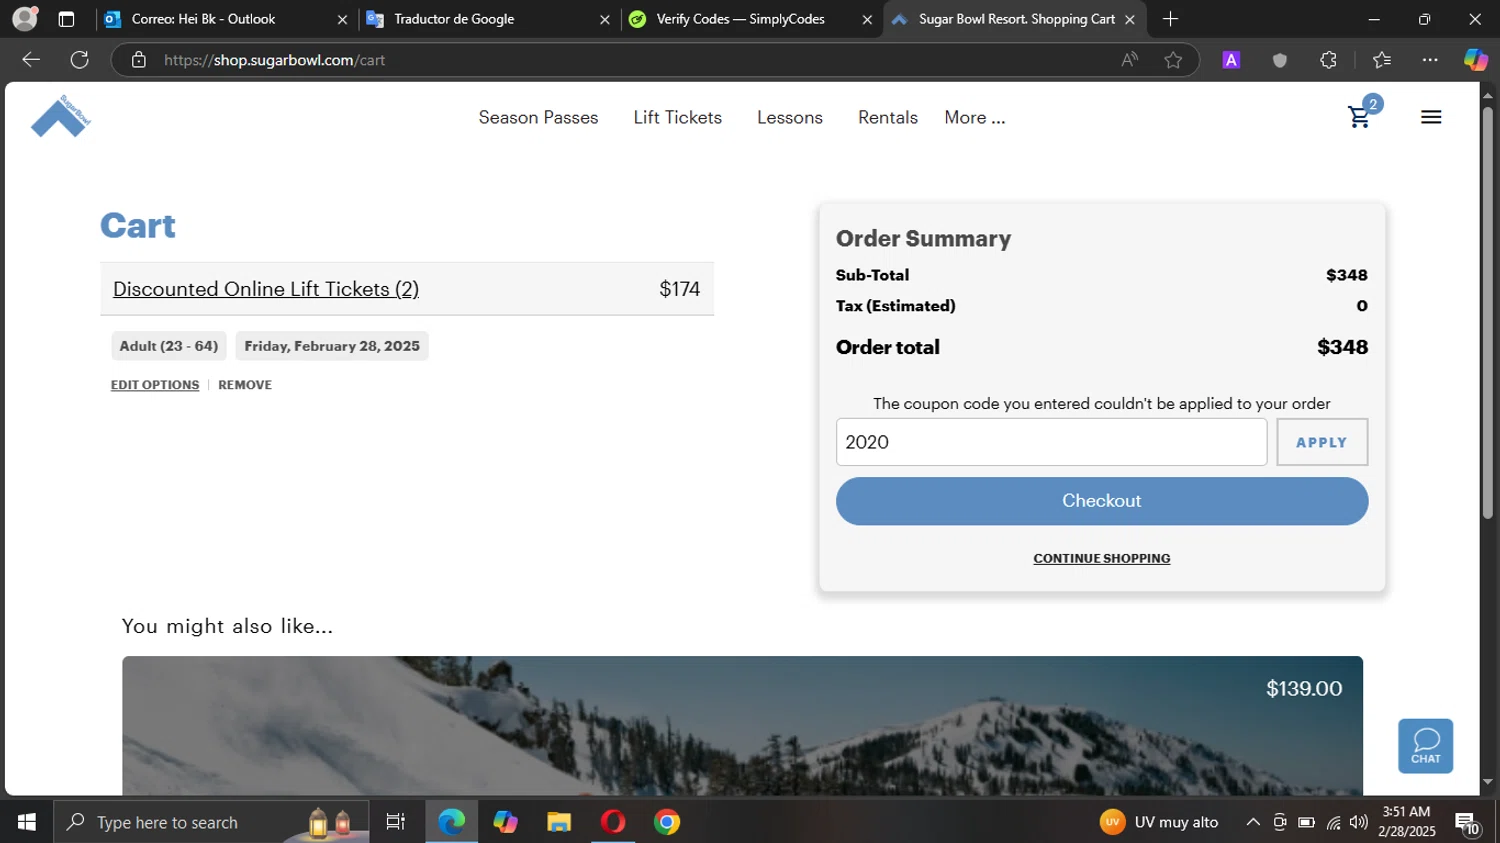The width and height of the screenshot is (1500, 843).
Task: View site information lock icon
Action: click(x=139, y=60)
